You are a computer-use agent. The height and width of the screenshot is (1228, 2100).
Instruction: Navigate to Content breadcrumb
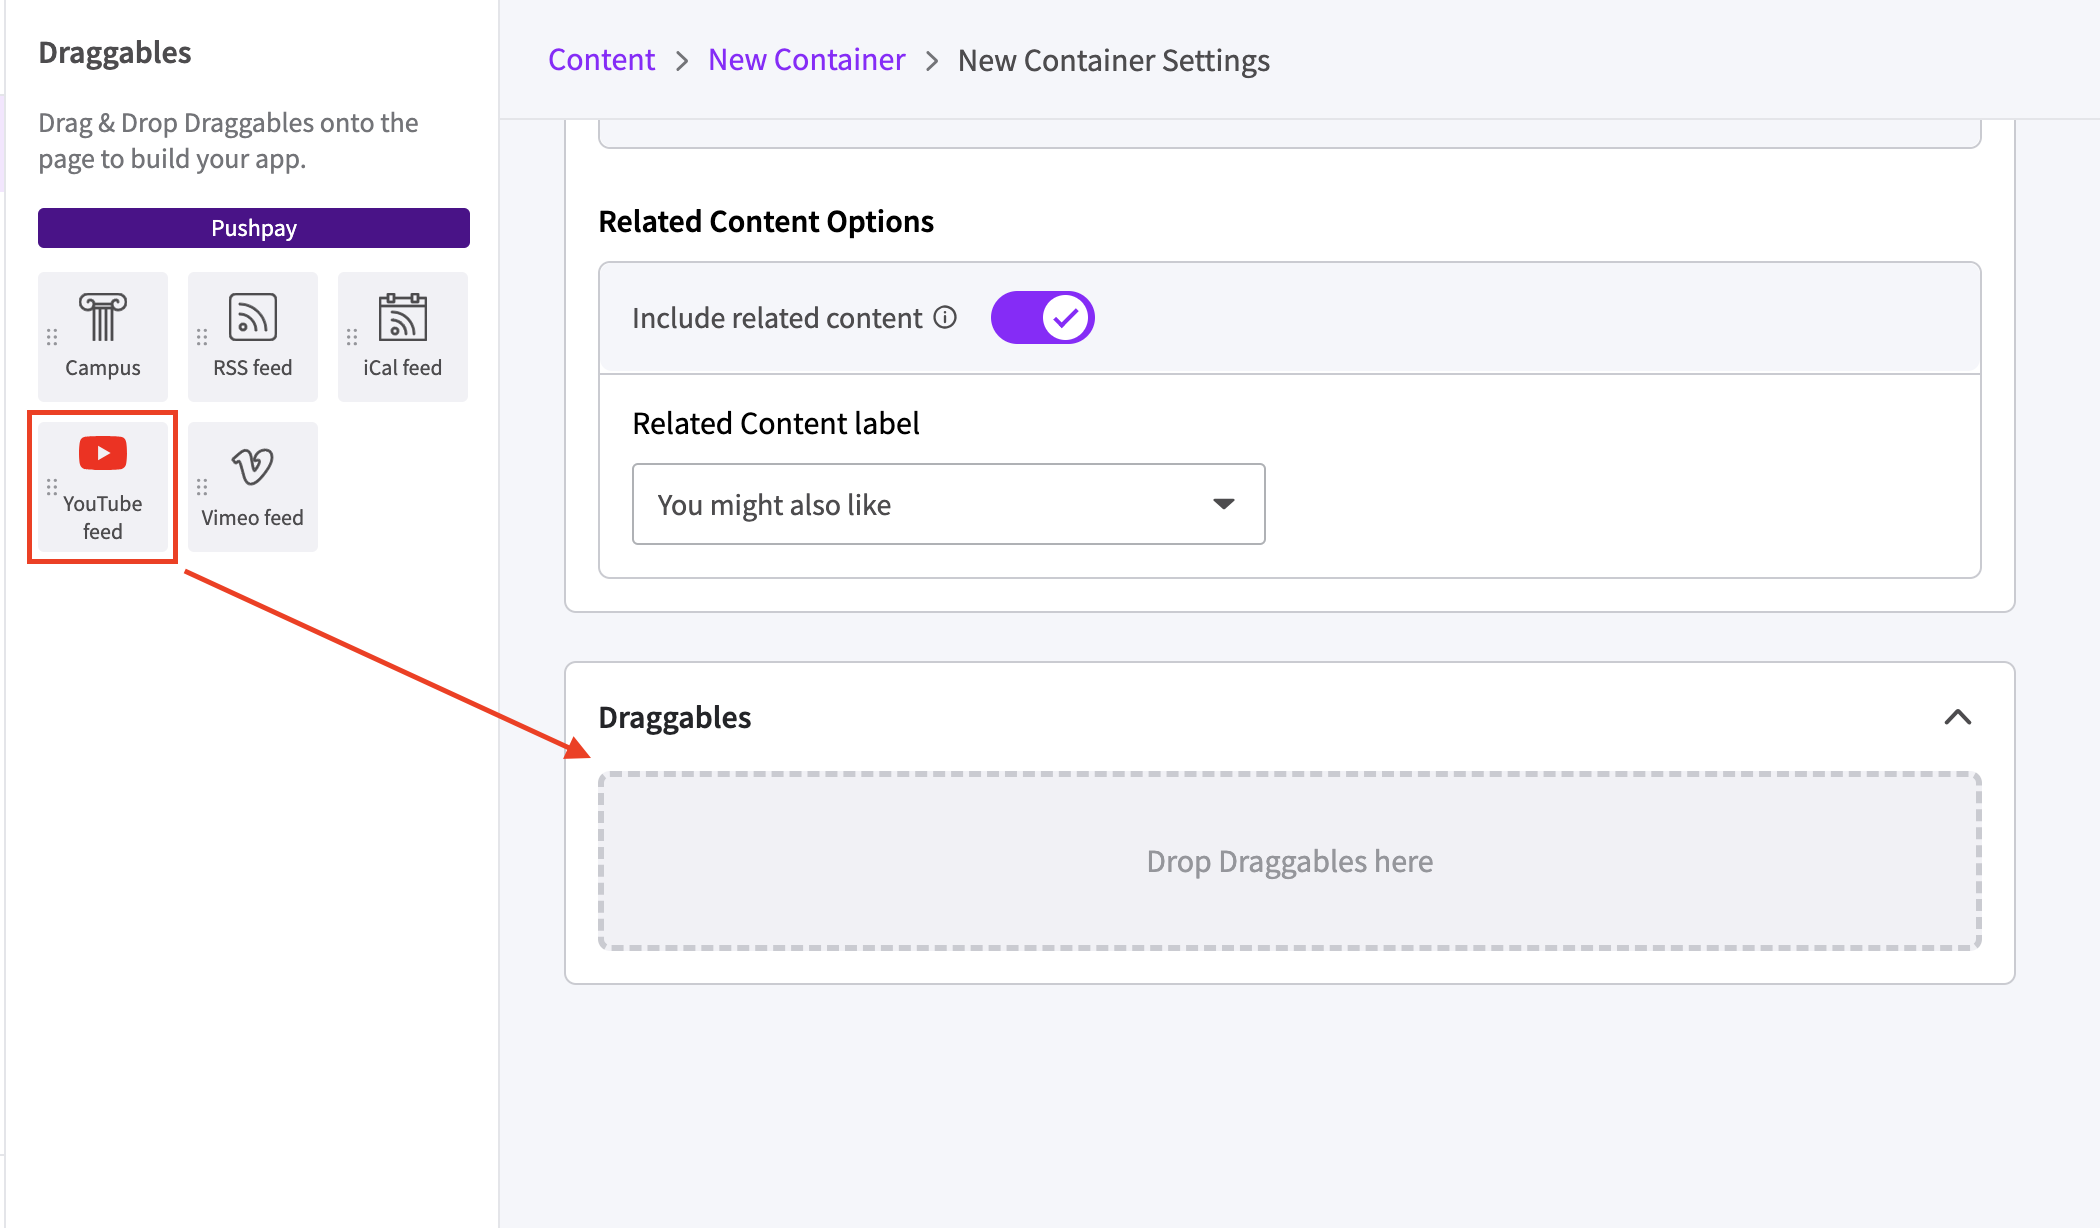click(x=600, y=60)
